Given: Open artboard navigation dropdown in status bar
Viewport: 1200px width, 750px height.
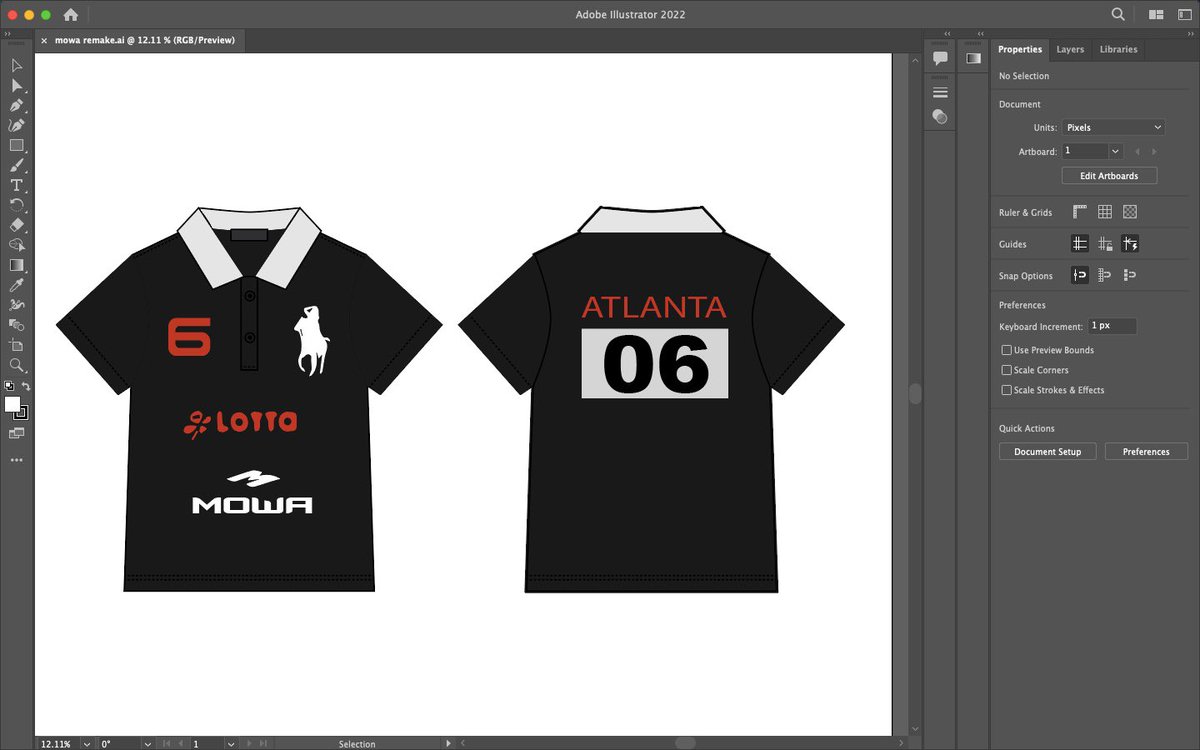Looking at the screenshot, I should pyautogui.click(x=230, y=744).
